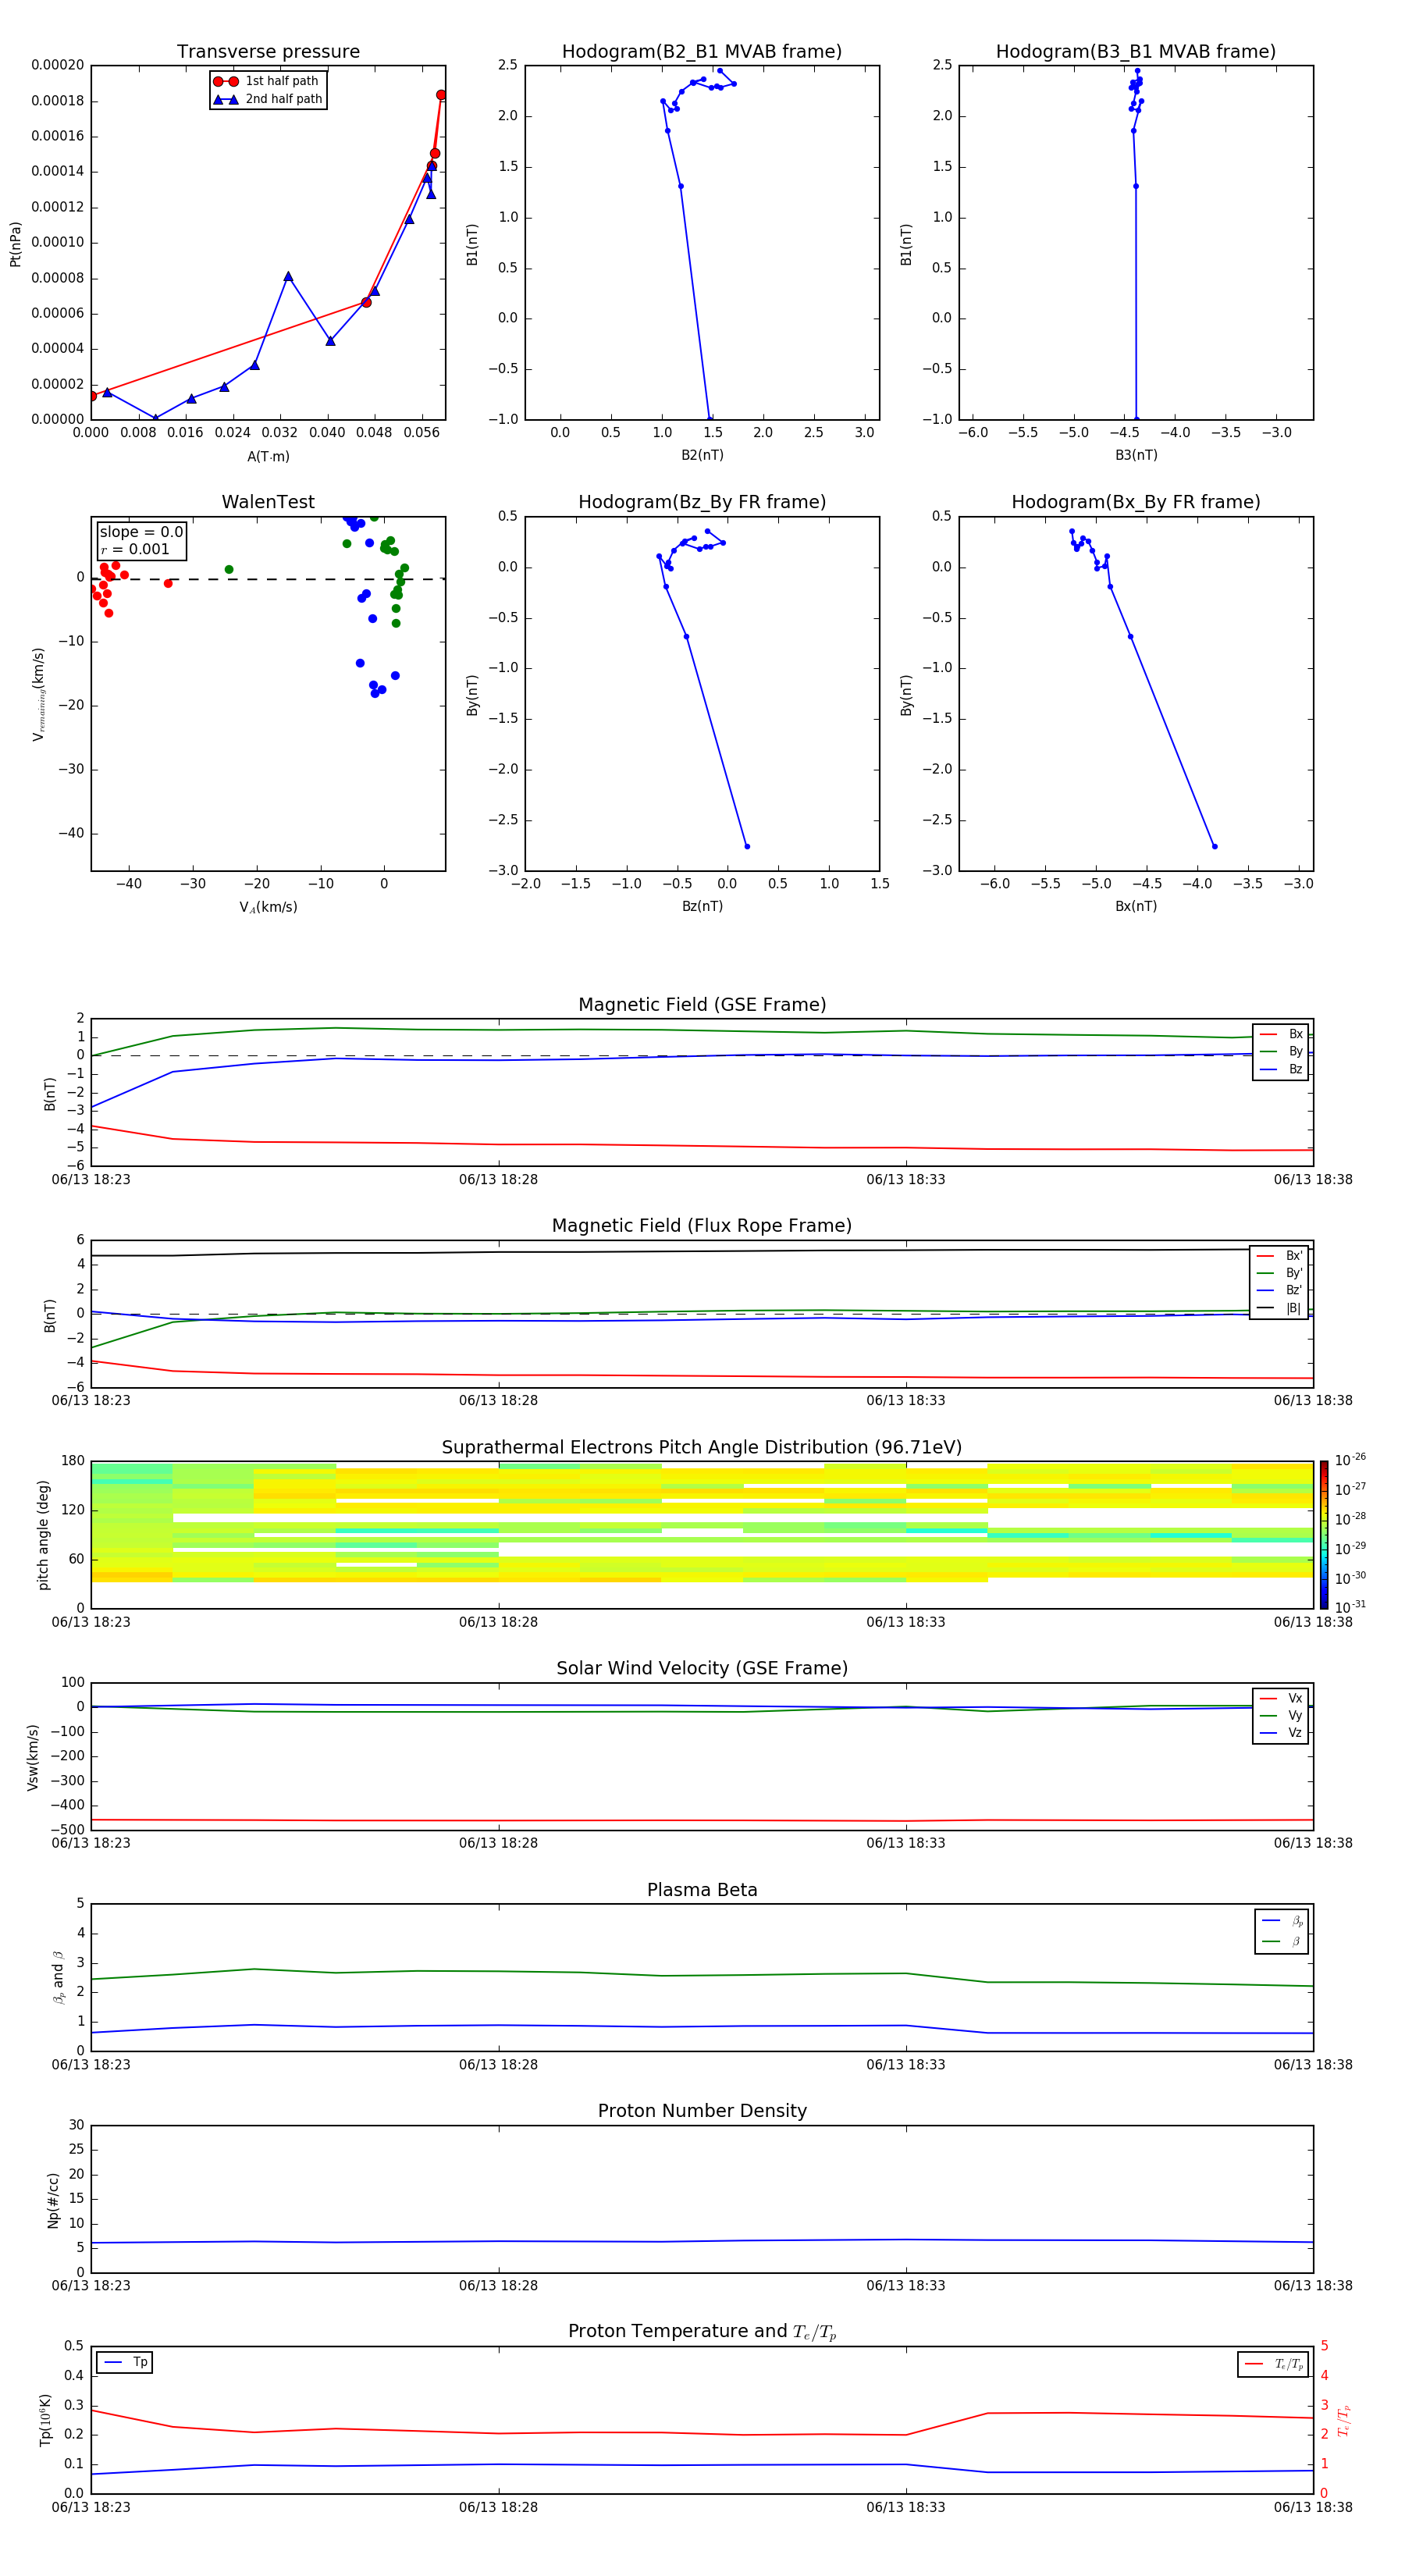
Task: Click the By legend entry in GSE plot
Action: (1281, 1052)
